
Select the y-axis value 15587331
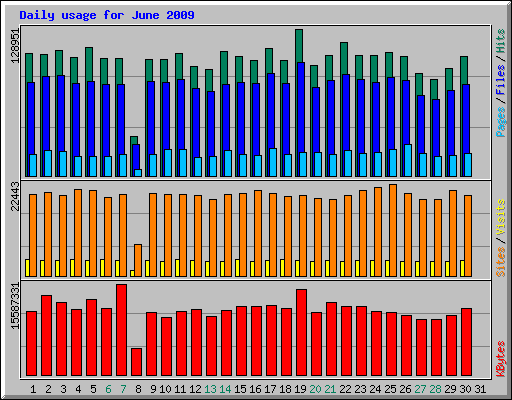[15, 306]
